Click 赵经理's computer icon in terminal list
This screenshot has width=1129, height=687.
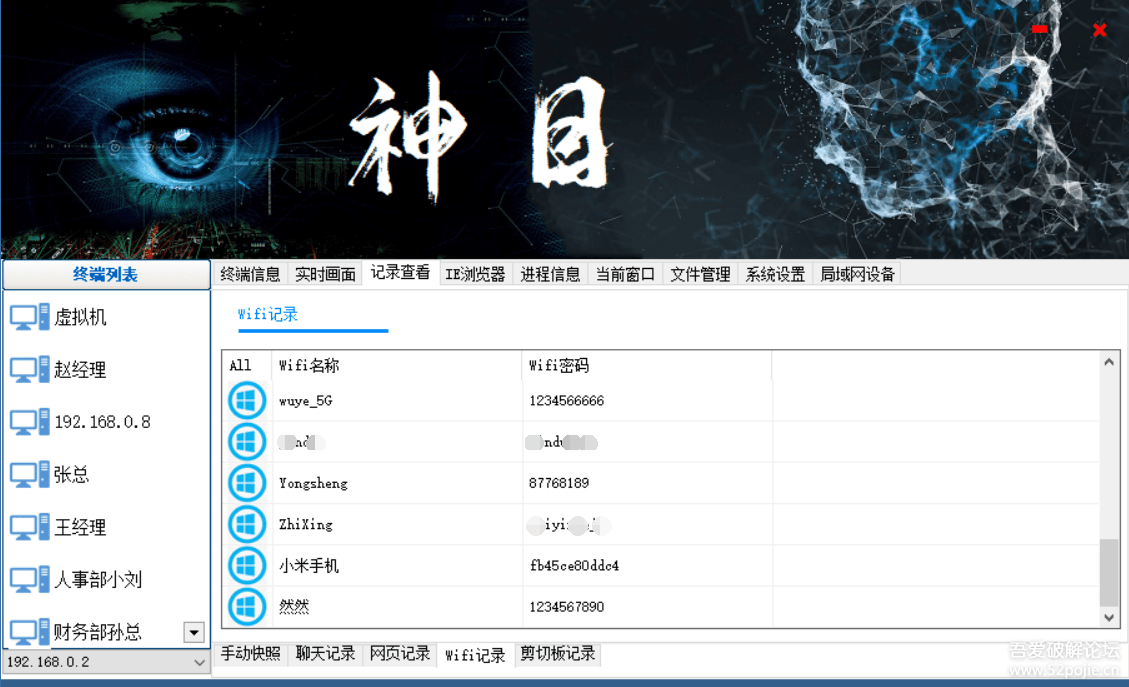point(26,368)
